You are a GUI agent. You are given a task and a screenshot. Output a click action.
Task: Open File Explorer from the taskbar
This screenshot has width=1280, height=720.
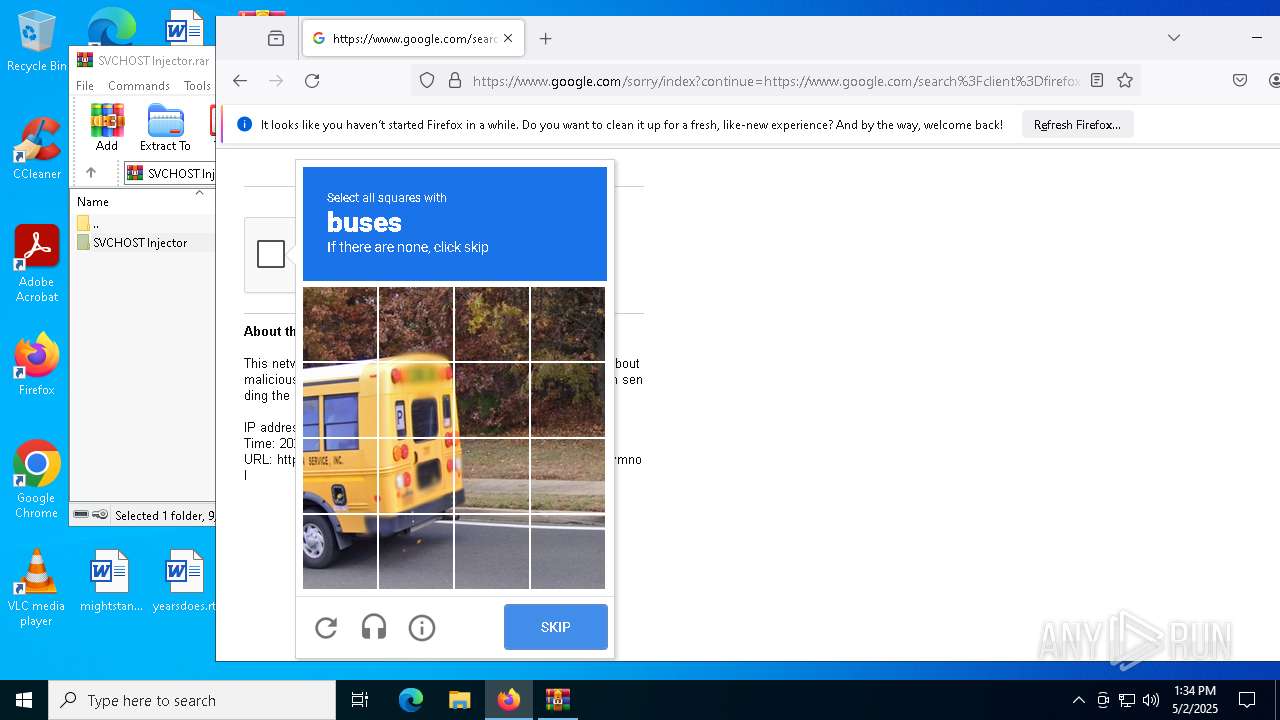[x=459, y=700]
